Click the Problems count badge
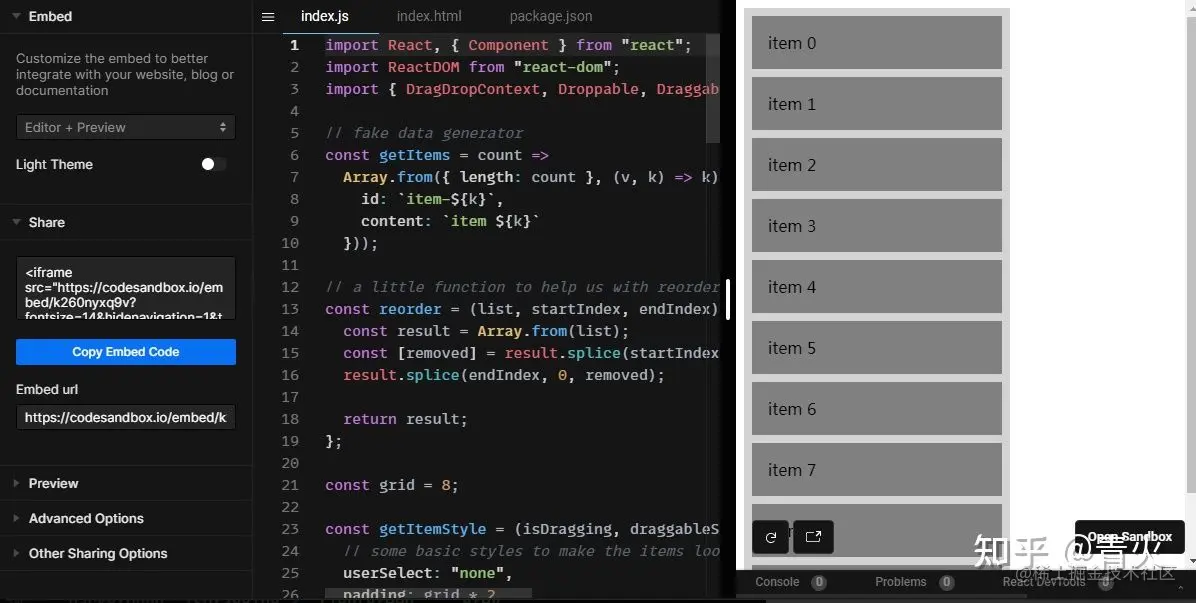Screen dimensions: 1196x603 coord(946,582)
